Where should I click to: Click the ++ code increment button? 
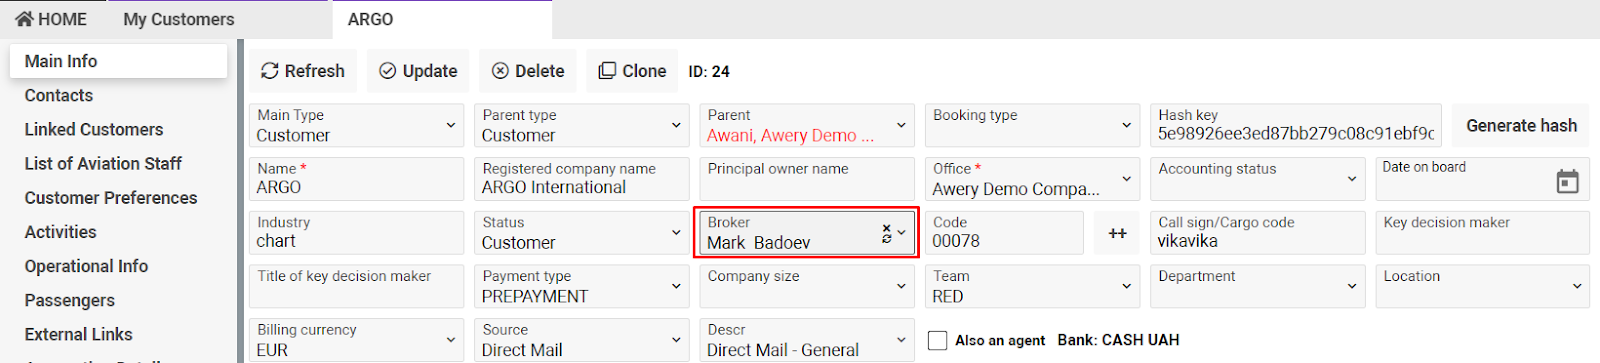pyautogui.click(x=1118, y=233)
